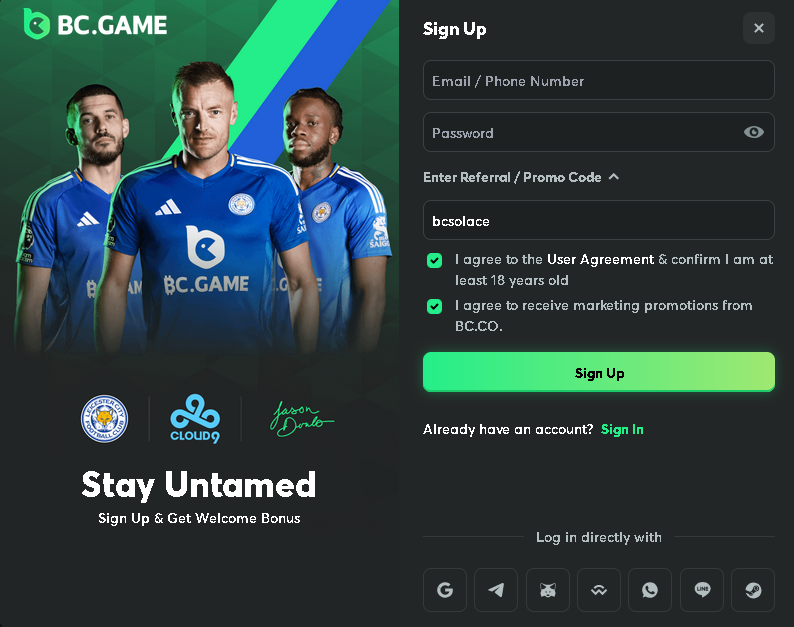794x627 pixels.
Task: Uncheck the User Agreement age confirmation checkbox
Action: click(x=434, y=260)
